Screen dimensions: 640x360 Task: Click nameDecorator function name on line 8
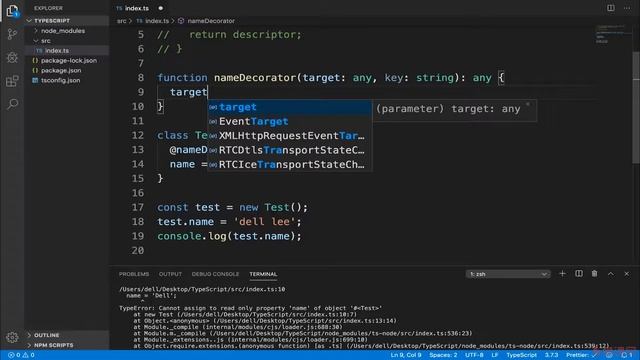(255, 78)
